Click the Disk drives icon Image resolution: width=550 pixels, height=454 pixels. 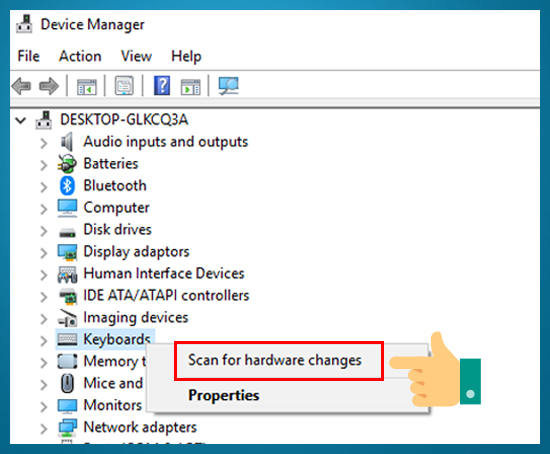point(67,232)
